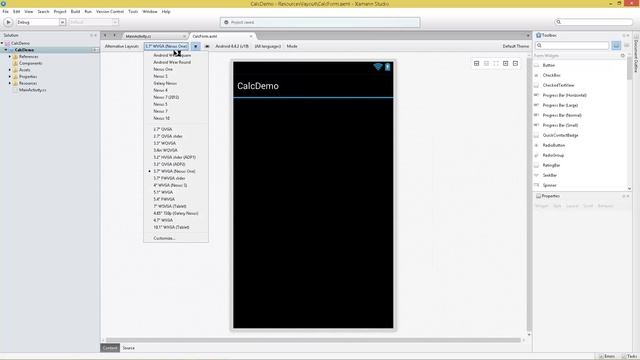The width and height of the screenshot is (640, 360).
Task: Select Progress Bar (Large) in Toolbox
Action: [x=560, y=105]
